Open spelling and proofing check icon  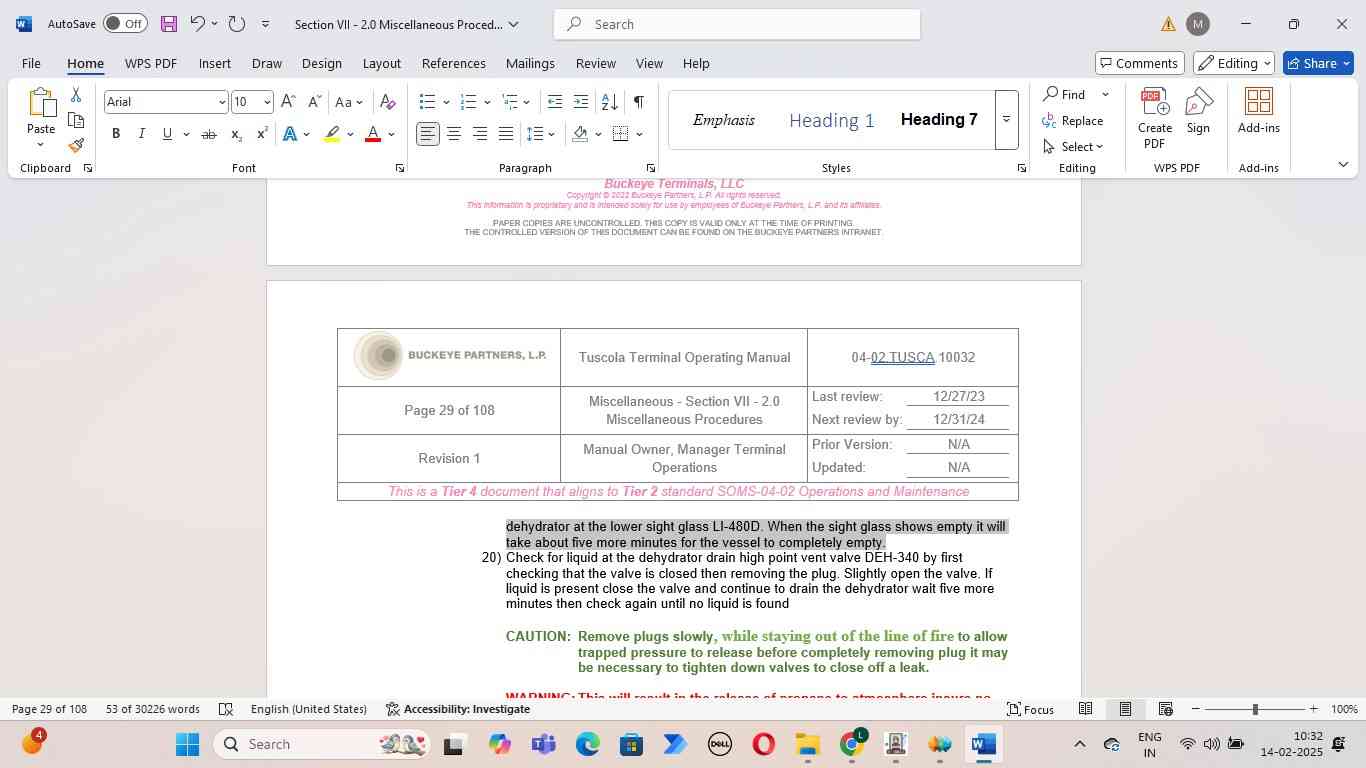[226, 709]
